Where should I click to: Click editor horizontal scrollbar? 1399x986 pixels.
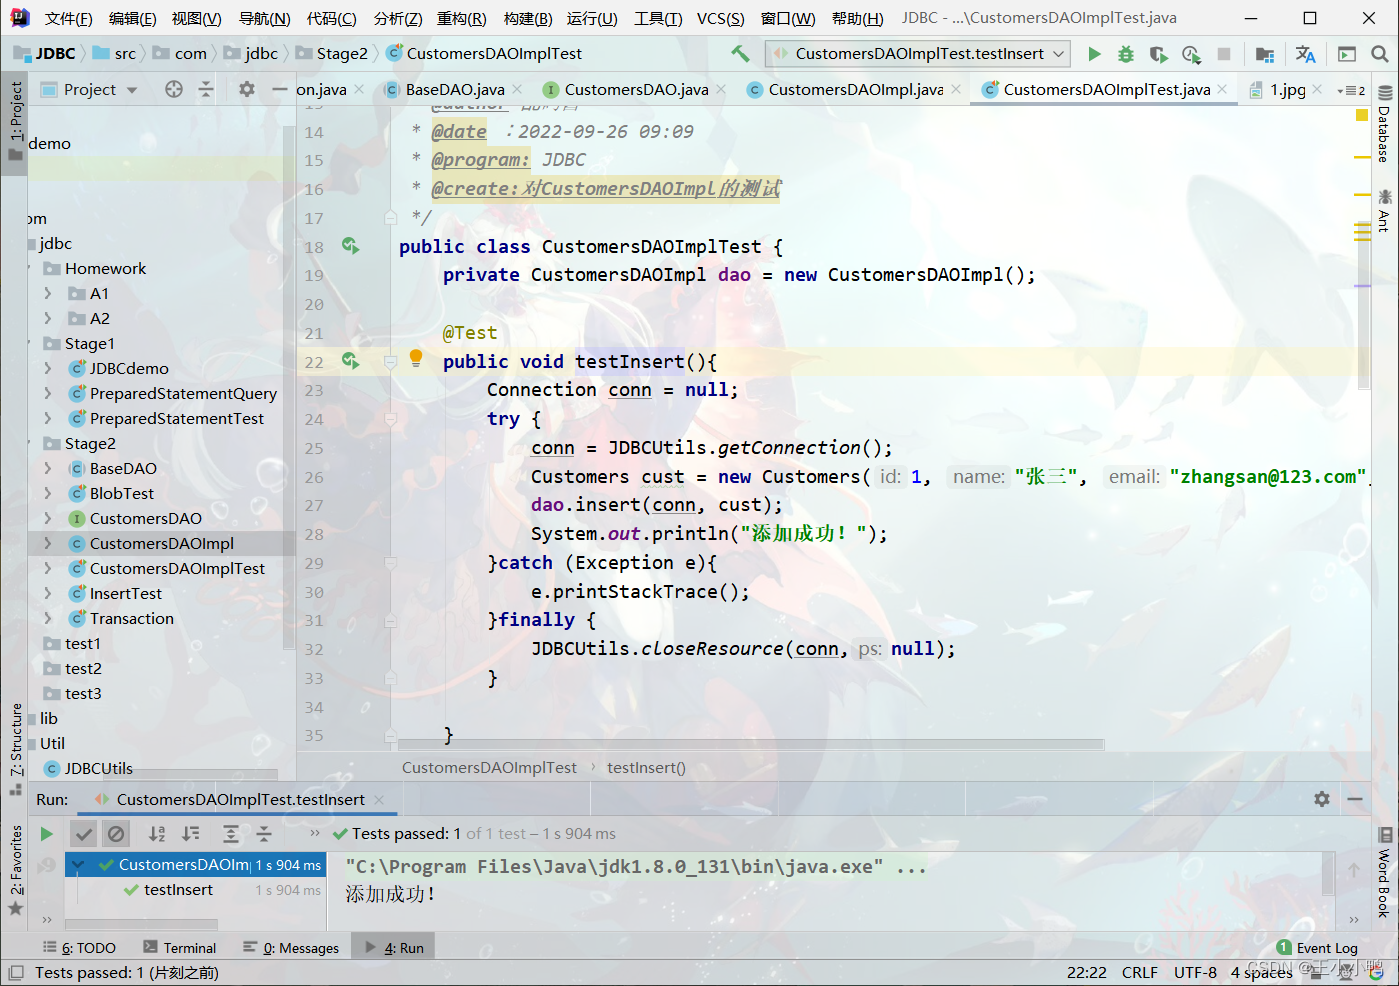coord(750,744)
